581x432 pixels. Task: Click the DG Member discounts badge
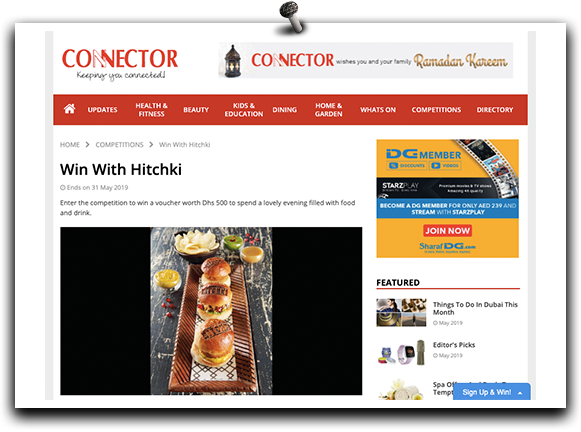[407, 166]
